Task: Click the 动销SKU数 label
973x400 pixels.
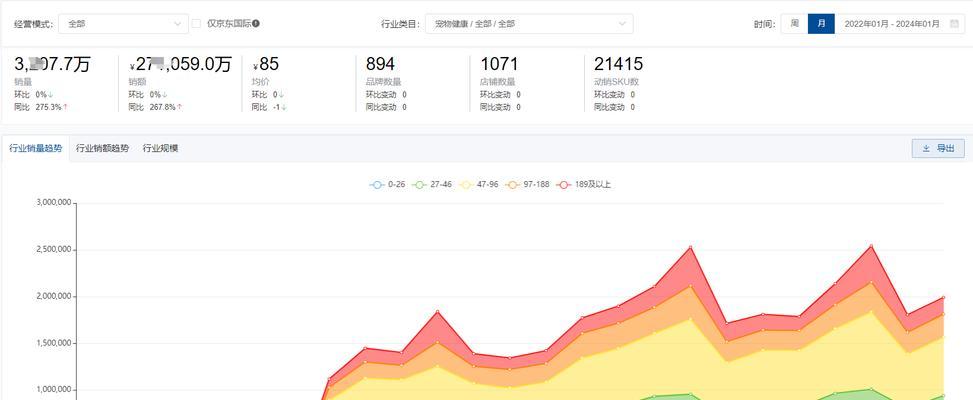Action: coord(617,82)
